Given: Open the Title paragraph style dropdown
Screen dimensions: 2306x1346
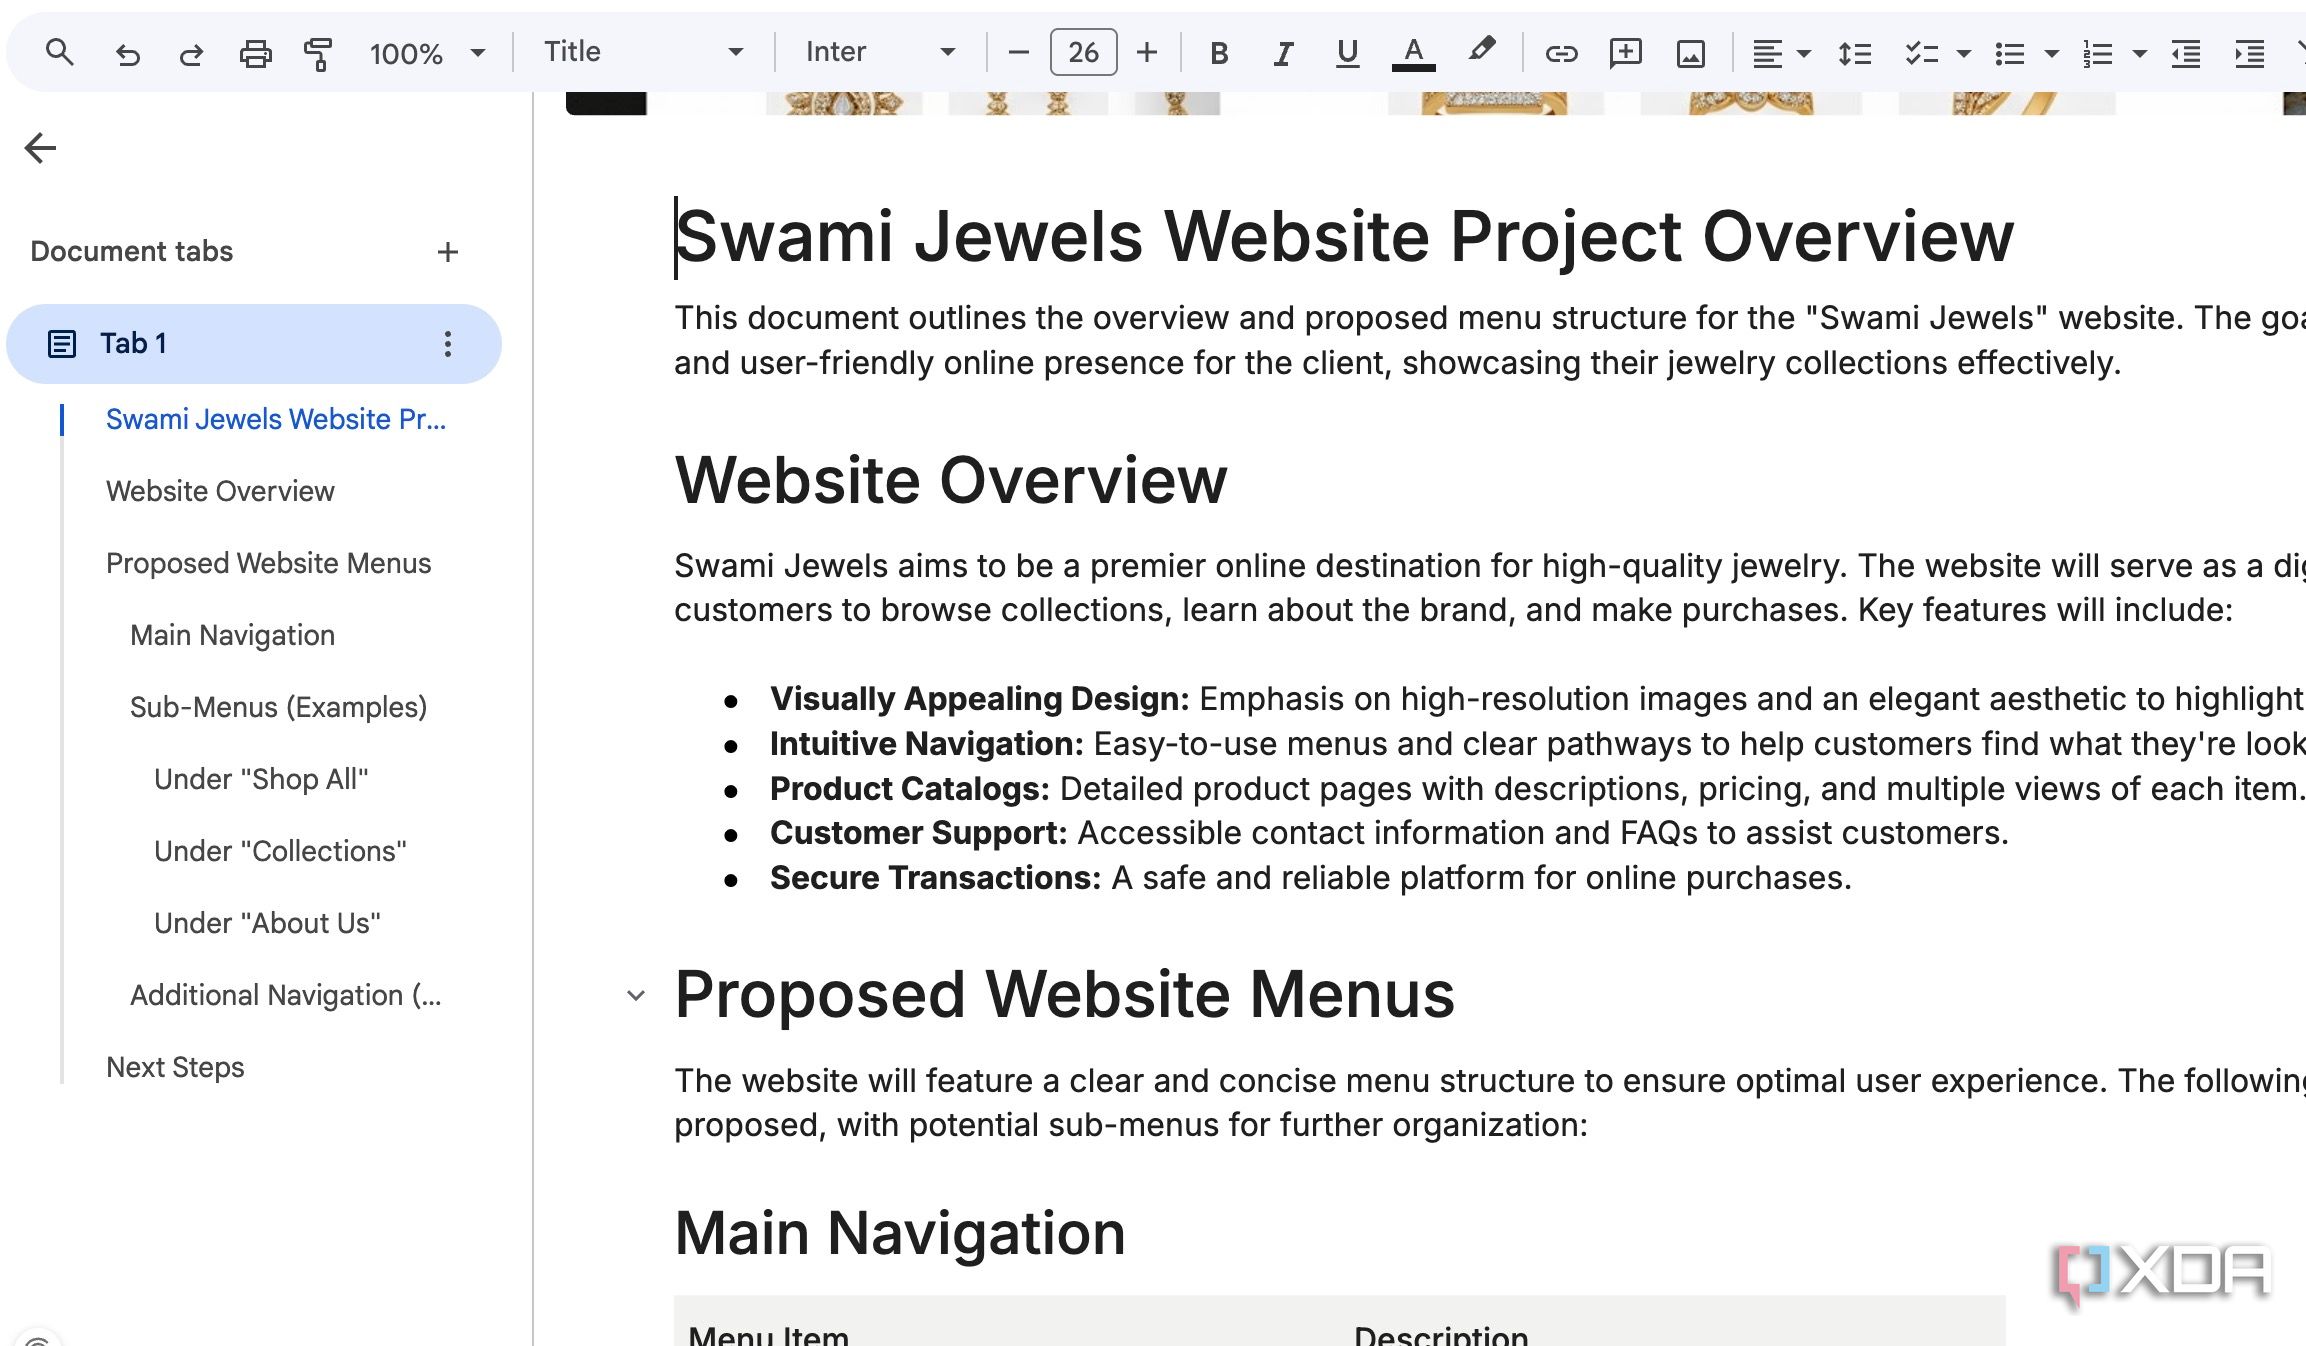Looking at the screenshot, I should click(644, 52).
